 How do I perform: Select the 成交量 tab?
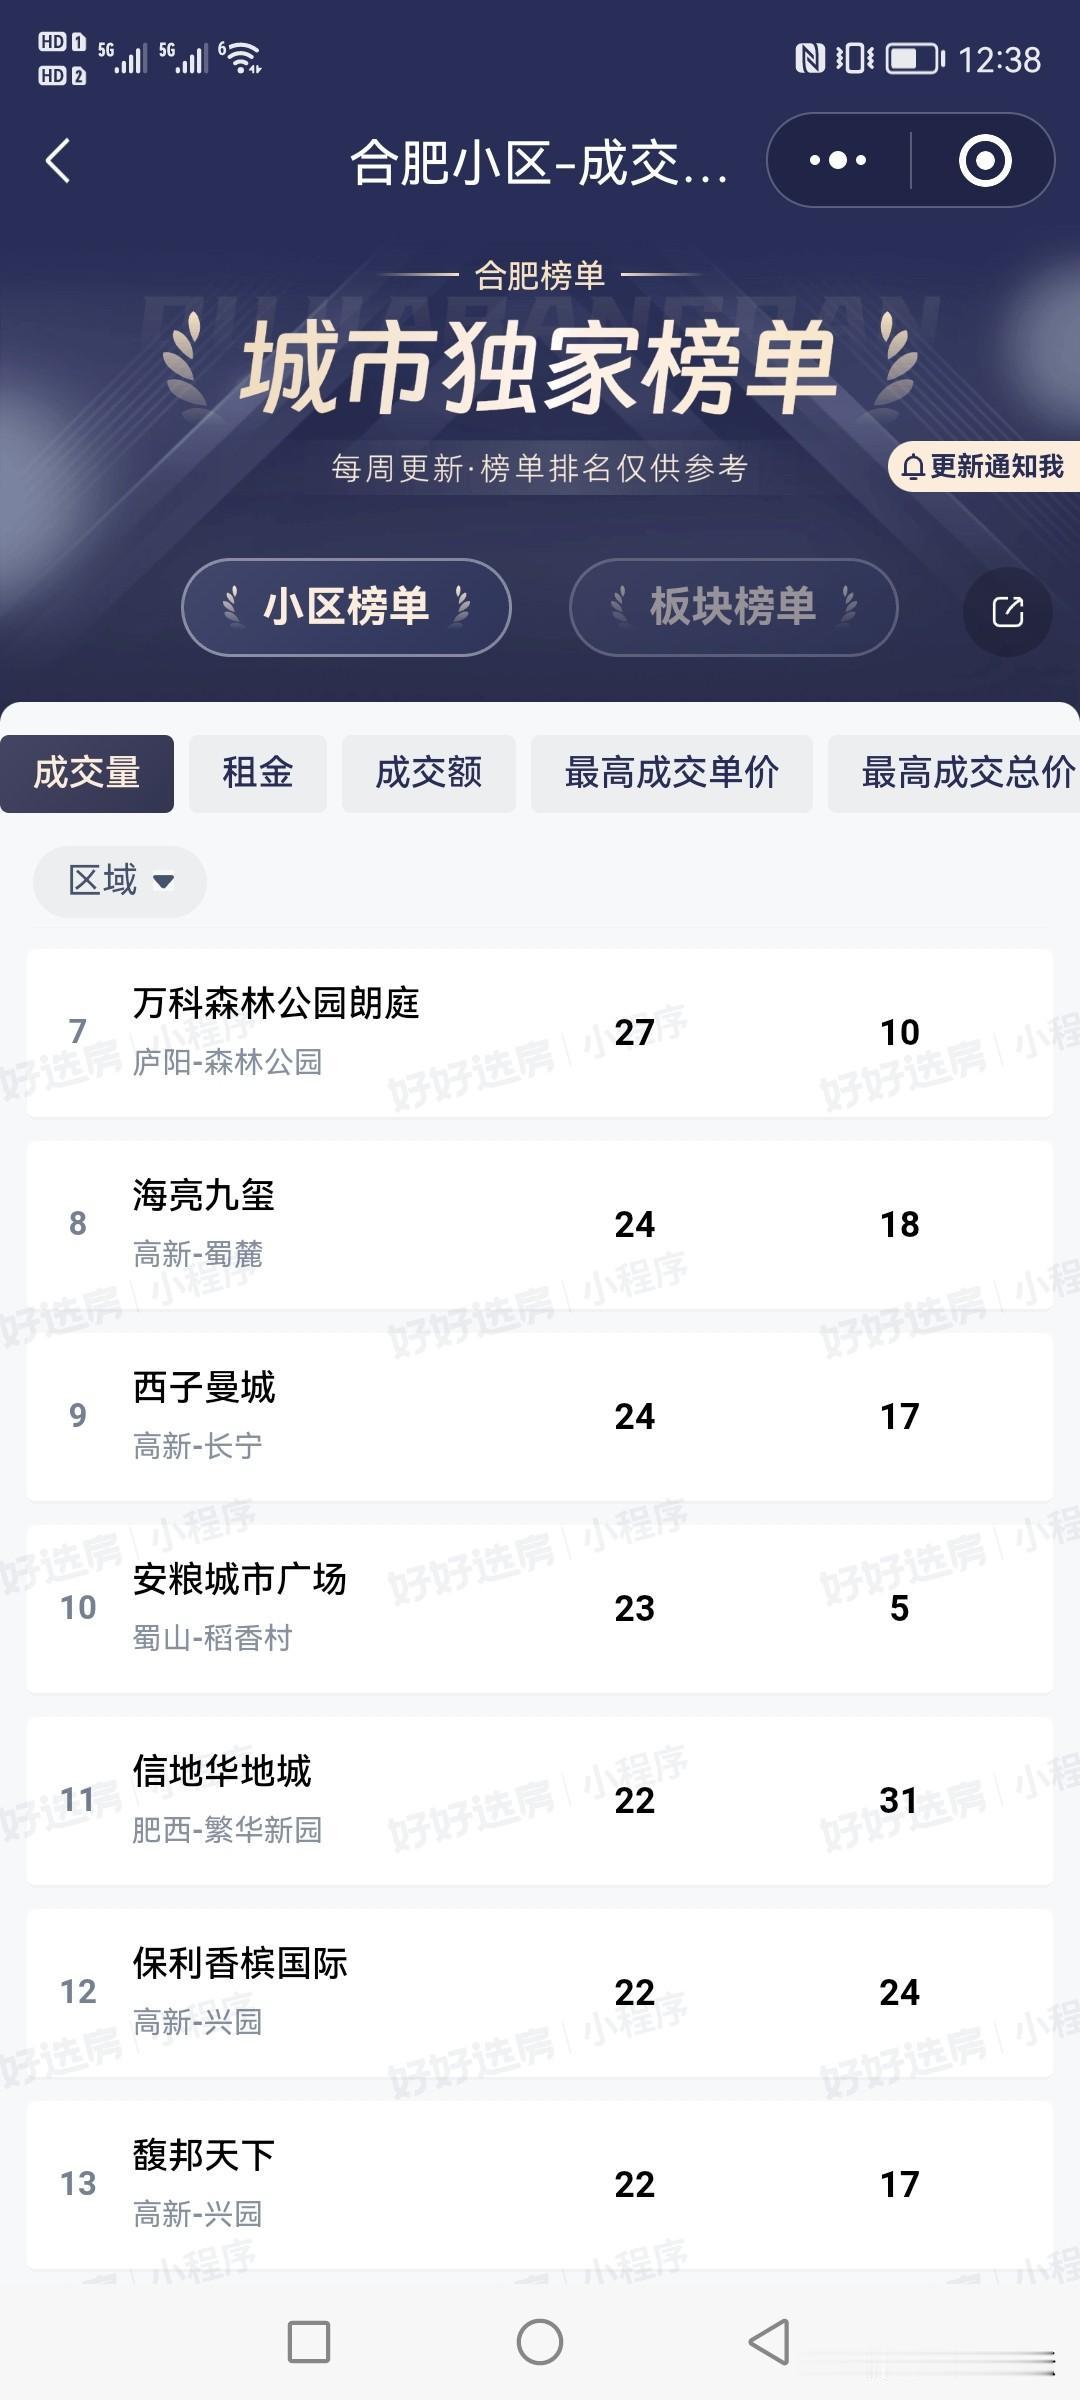click(x=87, y=773)
